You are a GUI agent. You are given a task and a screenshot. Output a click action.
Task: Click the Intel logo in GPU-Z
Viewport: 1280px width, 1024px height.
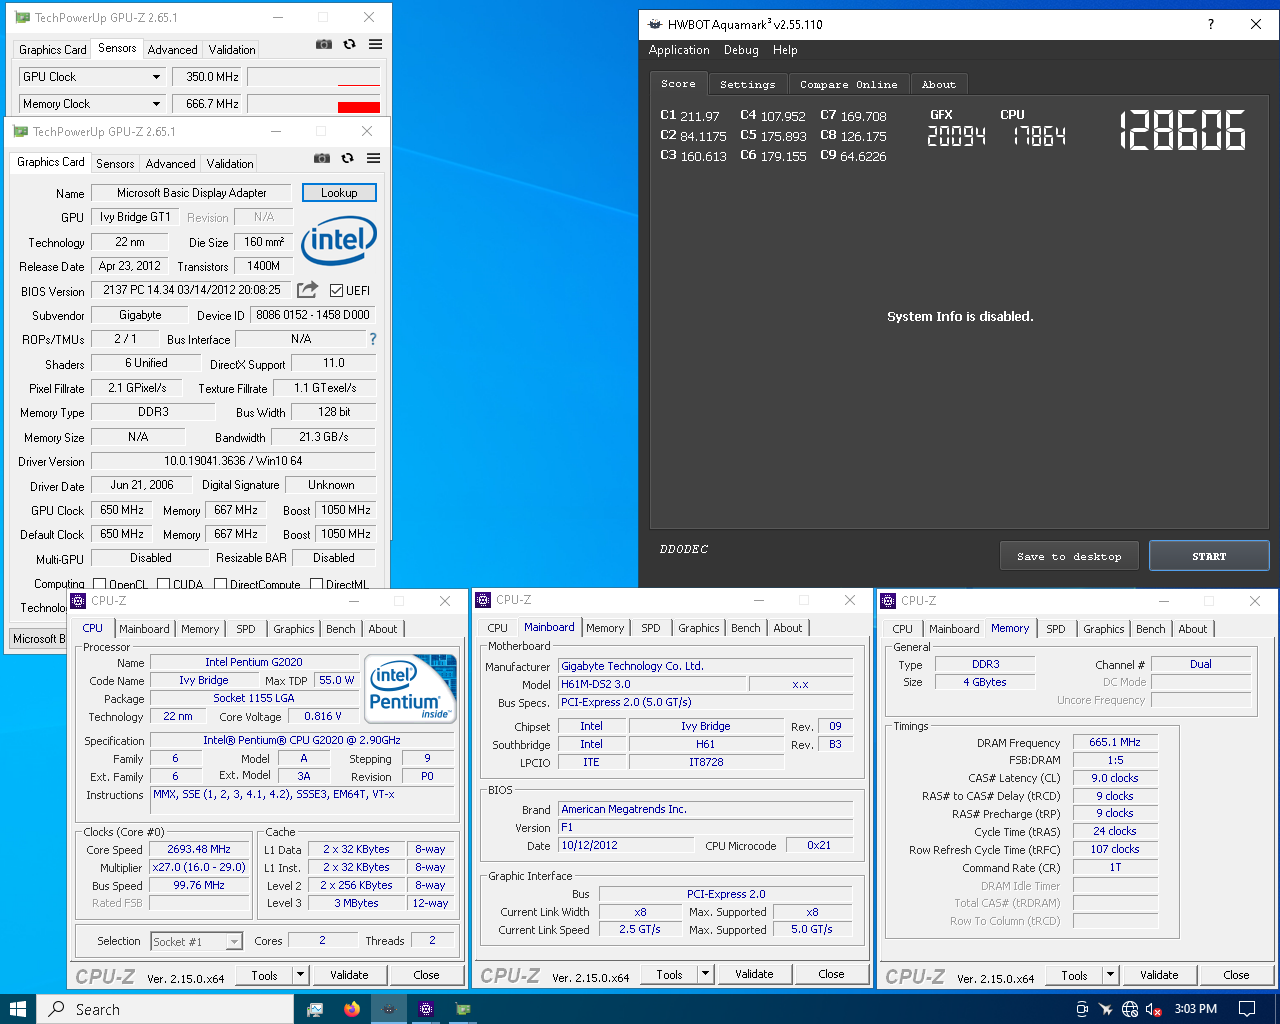click(338, 240)
